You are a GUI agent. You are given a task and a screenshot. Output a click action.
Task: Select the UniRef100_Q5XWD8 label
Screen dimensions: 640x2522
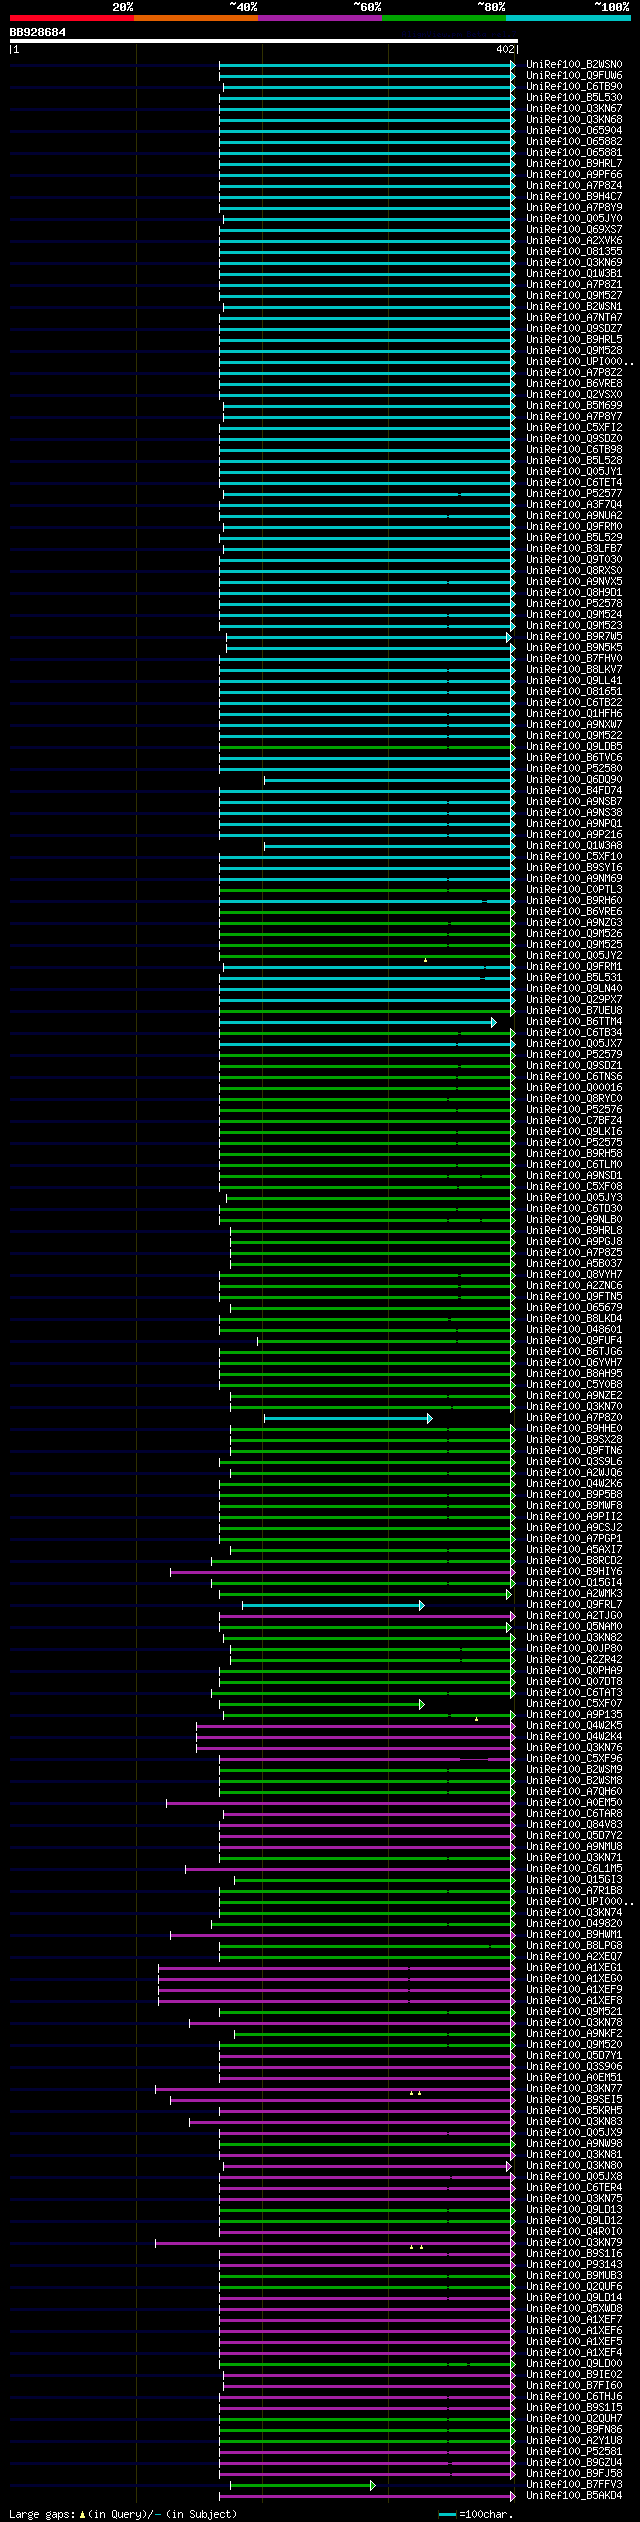tap(574, 2309)
